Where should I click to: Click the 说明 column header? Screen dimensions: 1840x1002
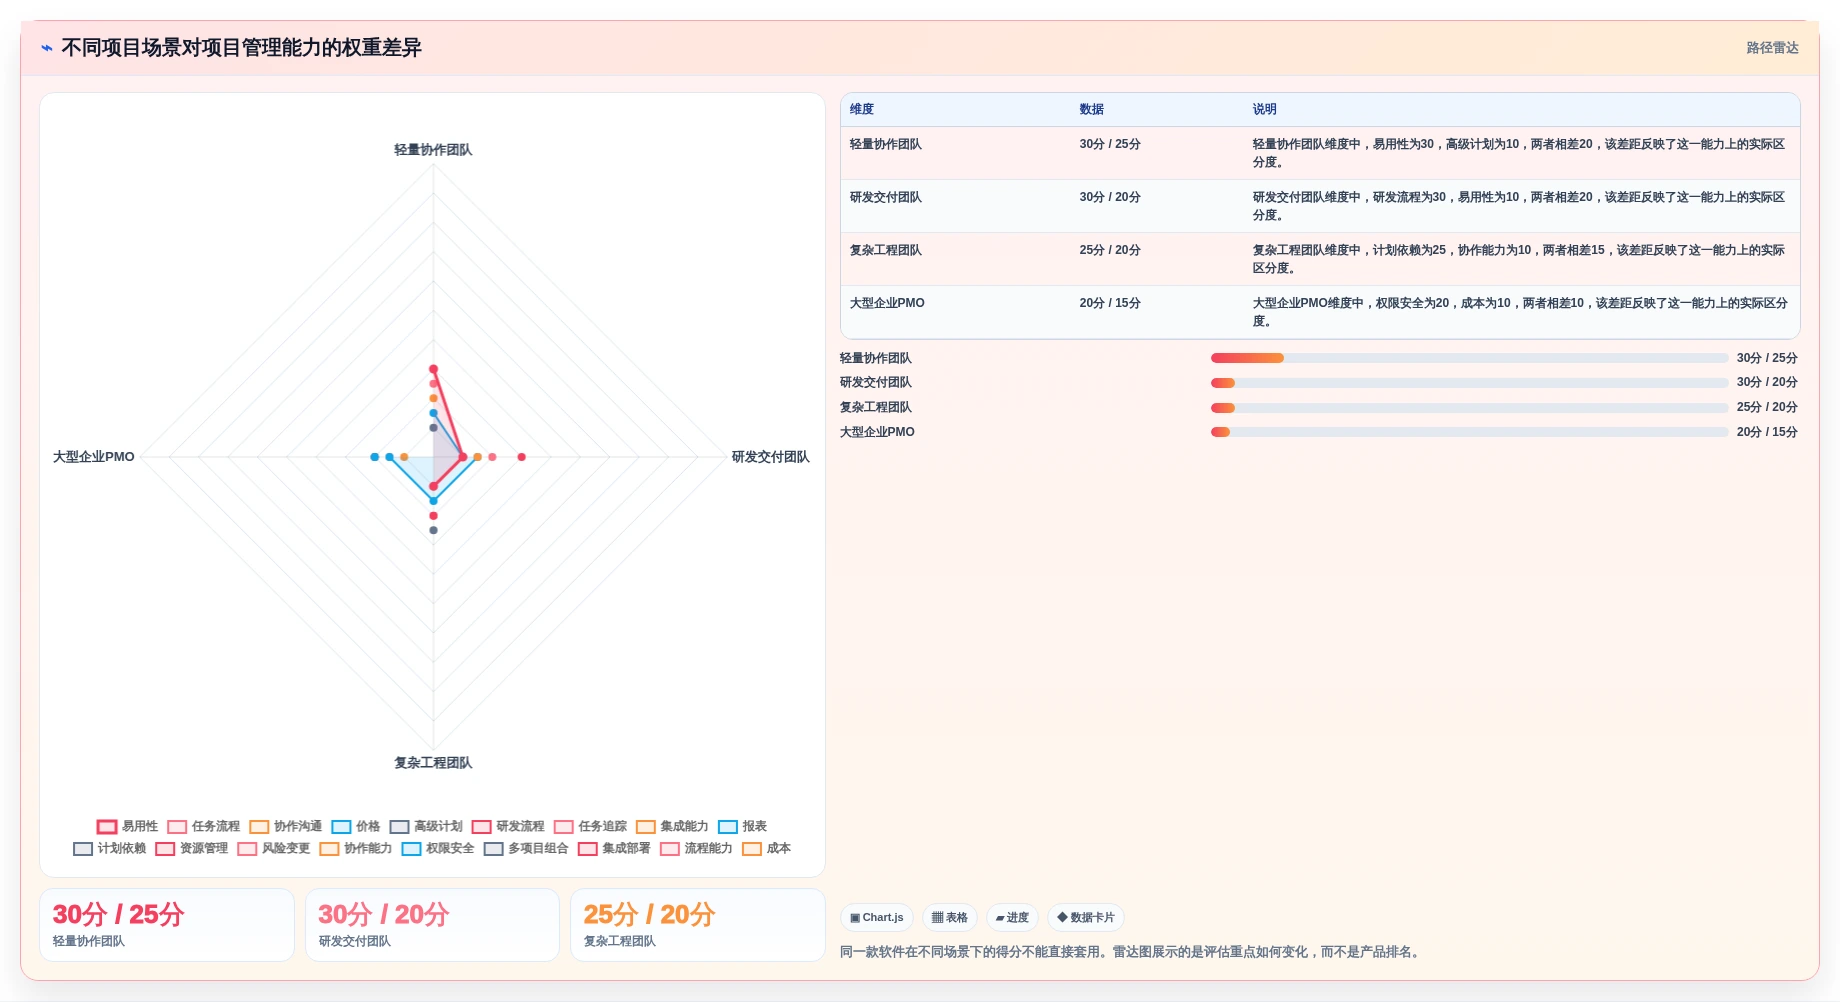(x=1264, y=109)
